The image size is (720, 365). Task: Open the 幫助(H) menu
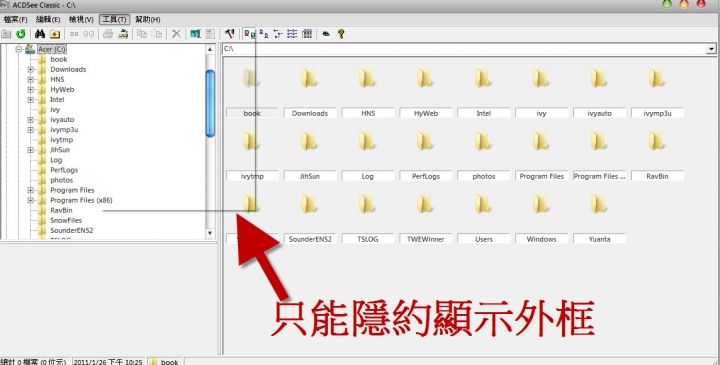coord(147,20)
